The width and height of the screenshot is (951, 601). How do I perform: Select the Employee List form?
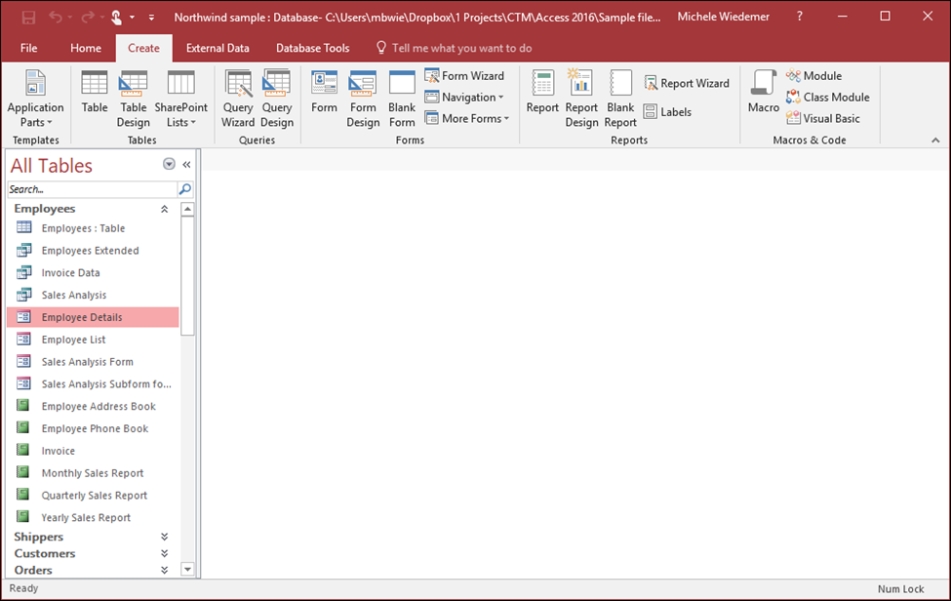tap(93, 340)
